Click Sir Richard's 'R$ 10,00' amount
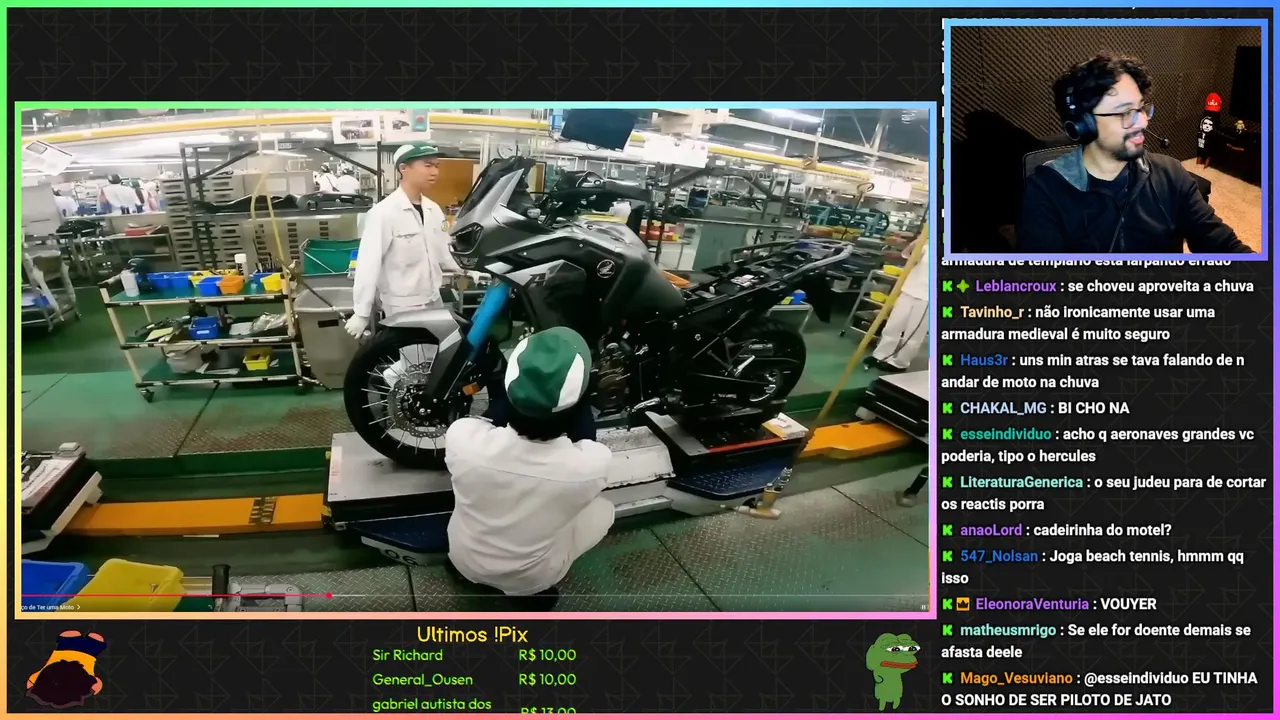This screenshot has height=720, width=1280. (x=547, y=655)
